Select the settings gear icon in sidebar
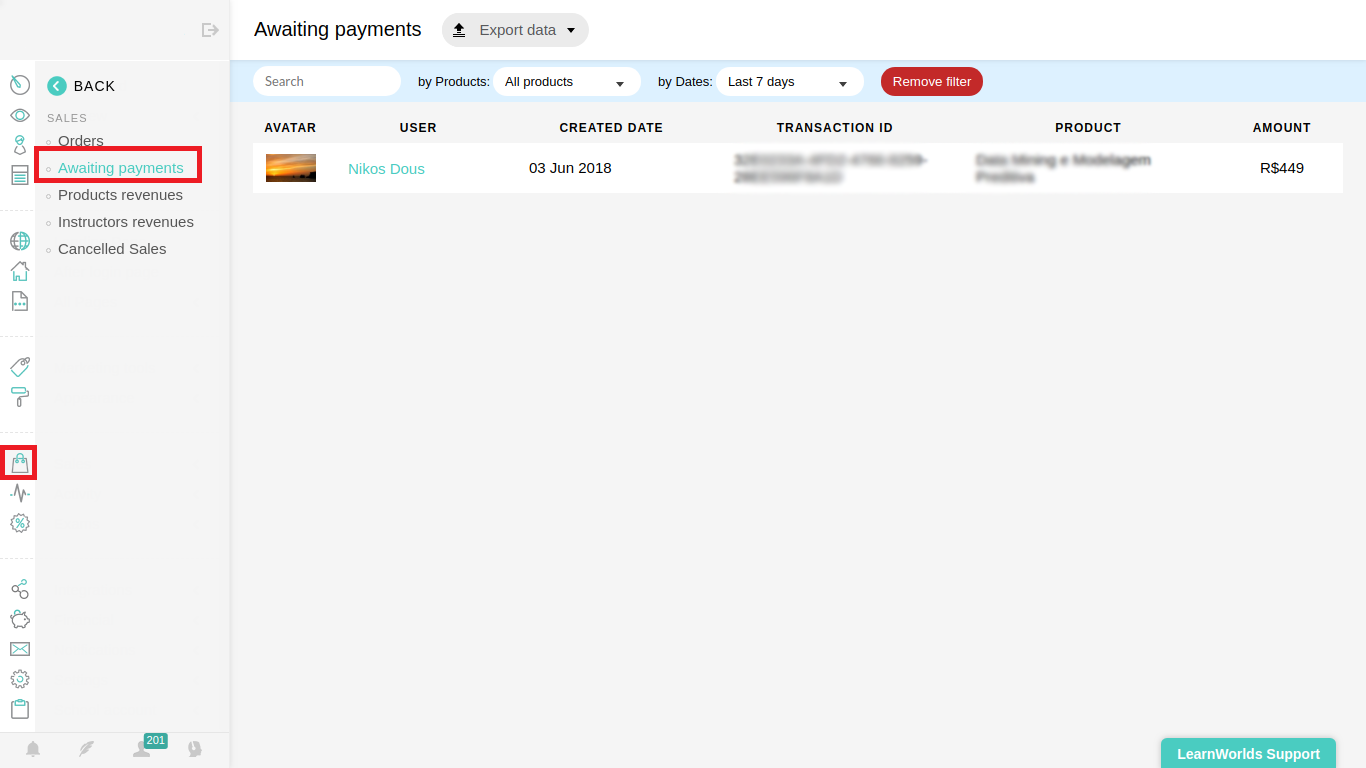Image resolution: width=1366 pixels, height=768 pixels. (19, 678)
